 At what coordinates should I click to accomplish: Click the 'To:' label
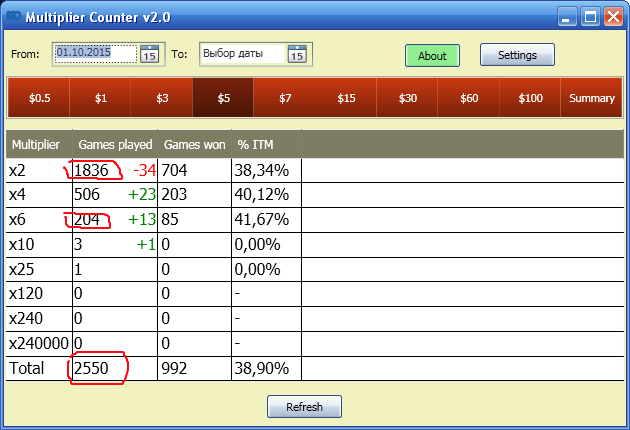[x=179, y=54]
